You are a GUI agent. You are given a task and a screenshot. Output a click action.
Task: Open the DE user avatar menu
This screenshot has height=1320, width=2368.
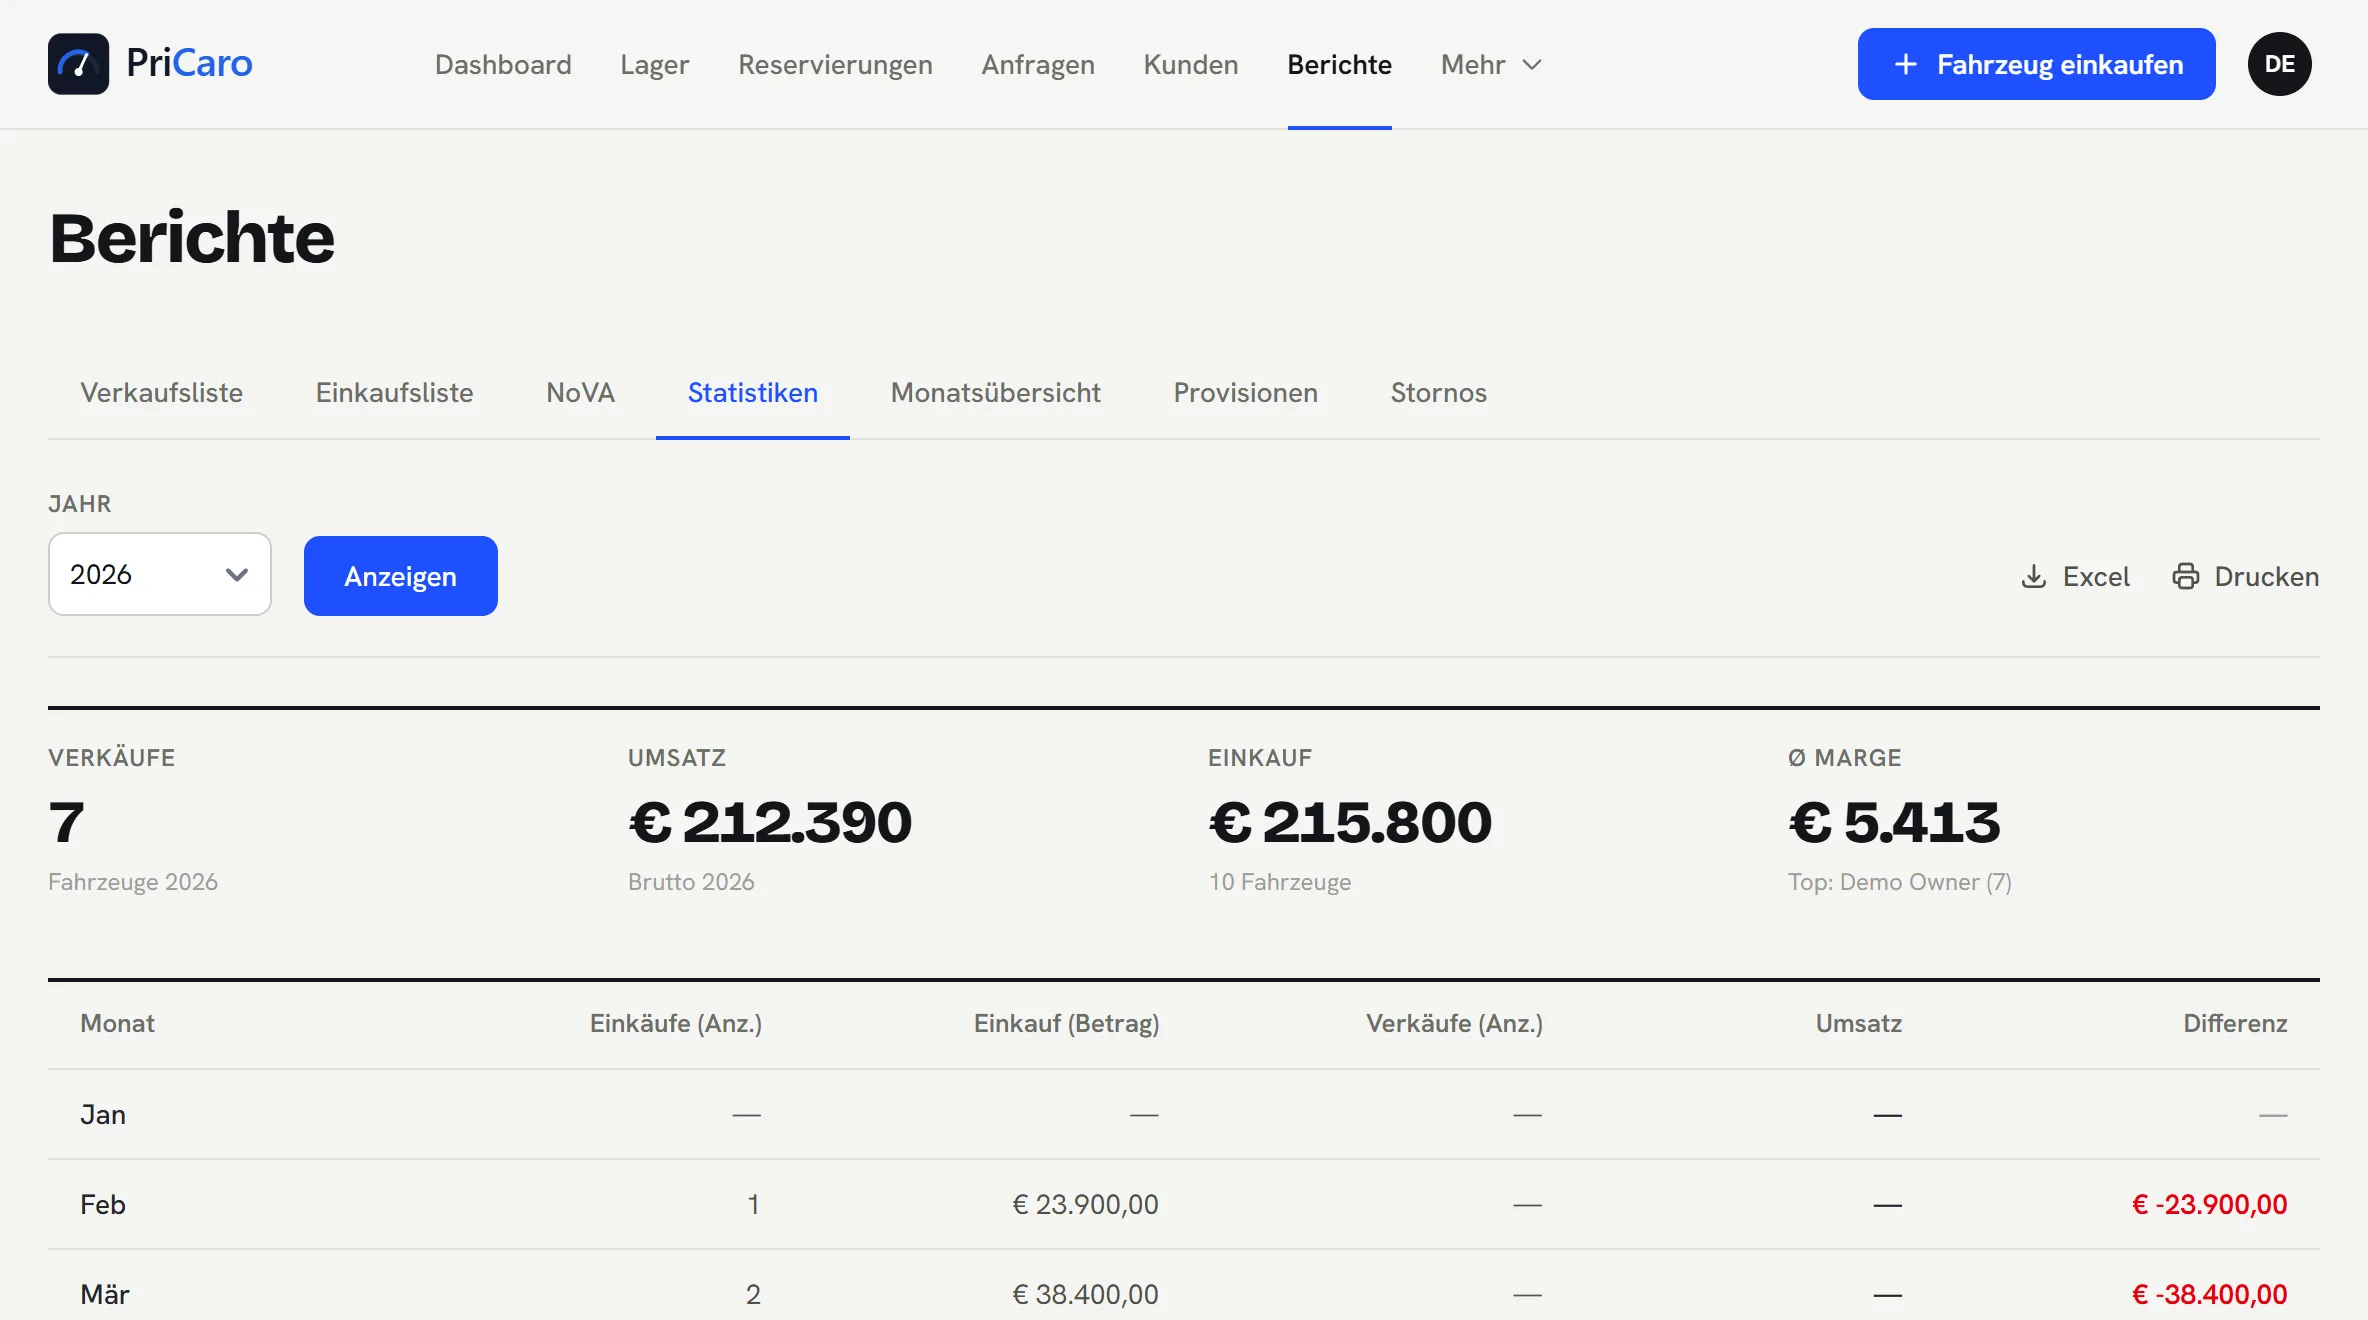pyautogui.click(x=2279, y=64)
